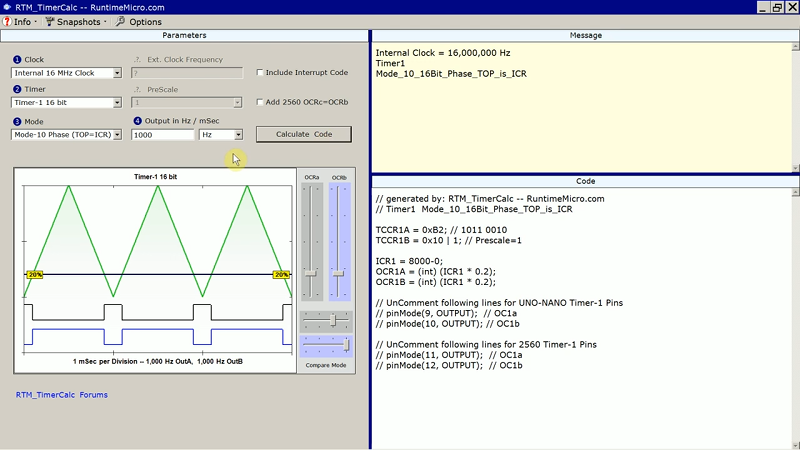Open the RTM_TimerCalc Forums link
This screenshot has height=450, width=800.
pos(61,395)
